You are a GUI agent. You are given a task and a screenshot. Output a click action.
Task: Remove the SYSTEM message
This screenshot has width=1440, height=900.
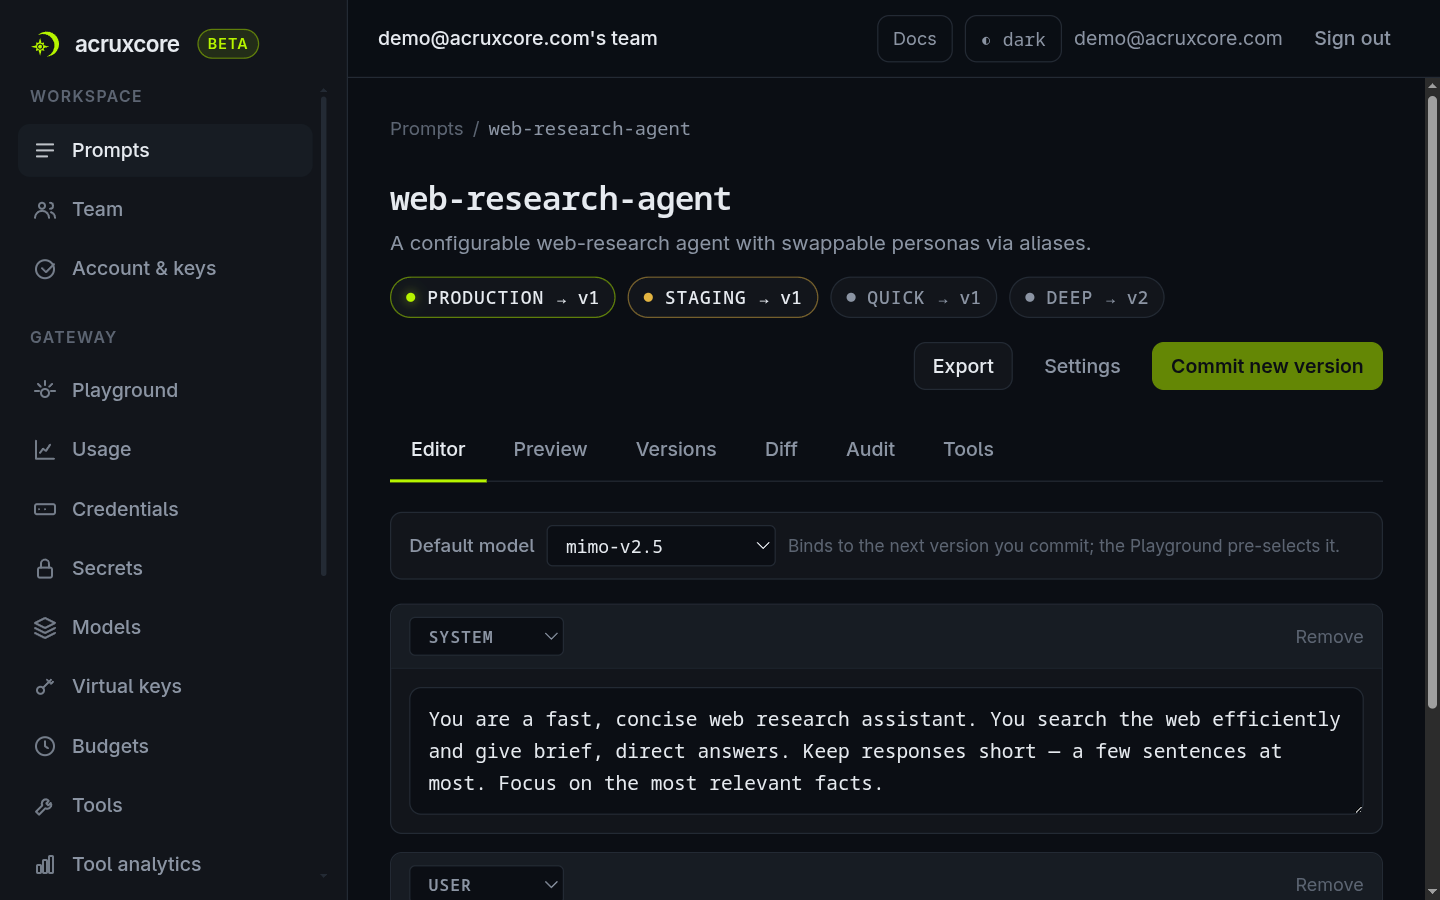[x=1329, y=637]
